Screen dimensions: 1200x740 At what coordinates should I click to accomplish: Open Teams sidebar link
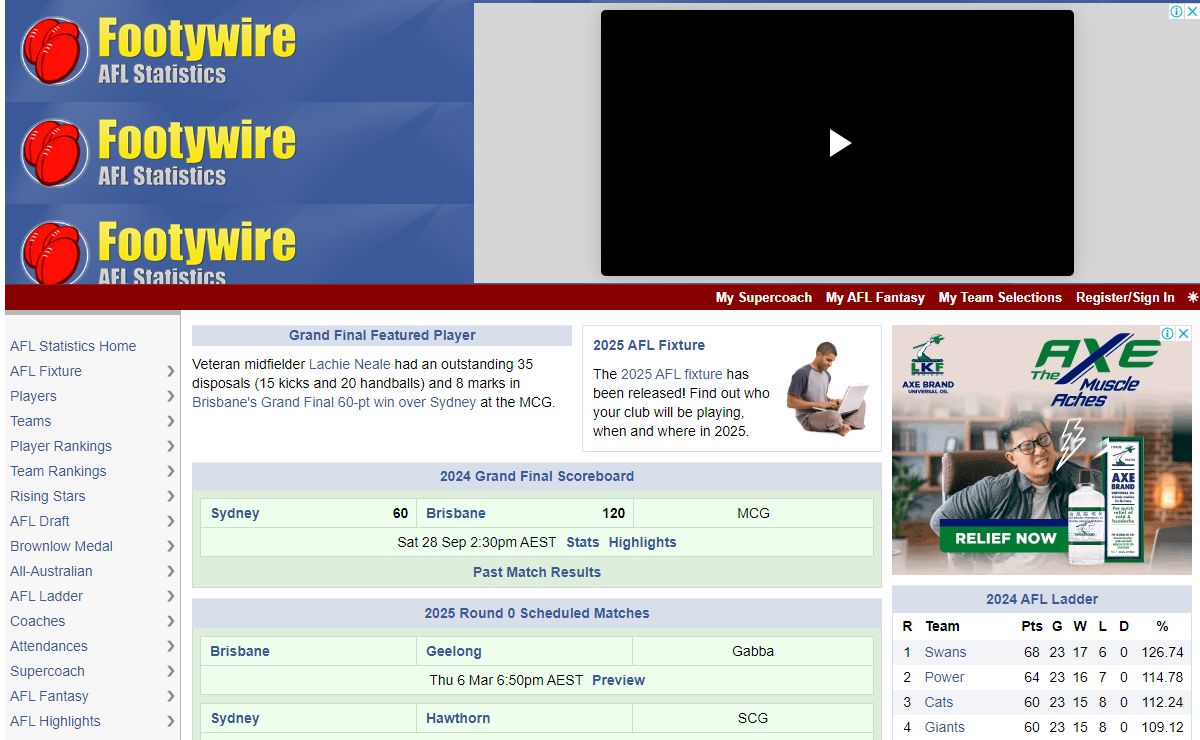[x=30, y=421]
